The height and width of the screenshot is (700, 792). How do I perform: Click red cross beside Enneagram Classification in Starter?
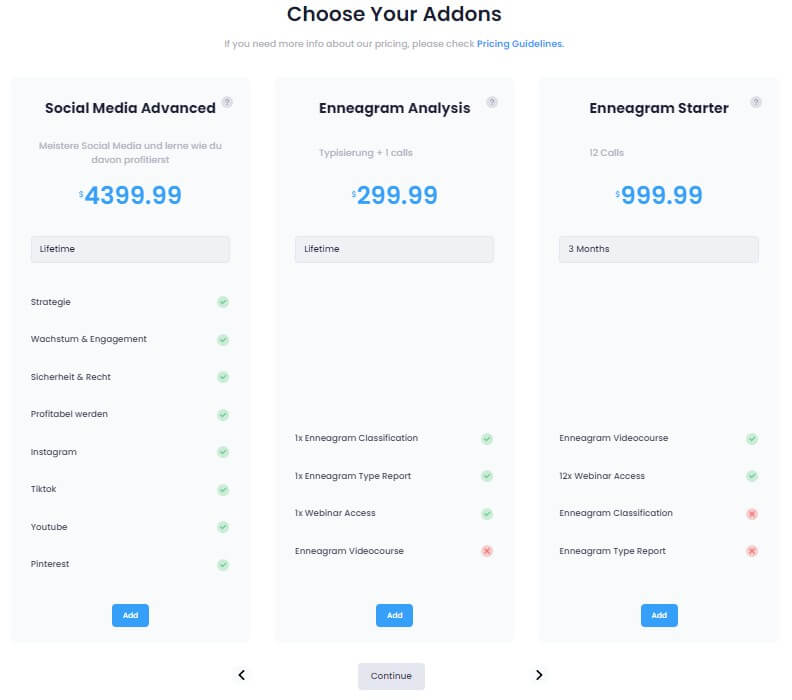pos(751,514)
